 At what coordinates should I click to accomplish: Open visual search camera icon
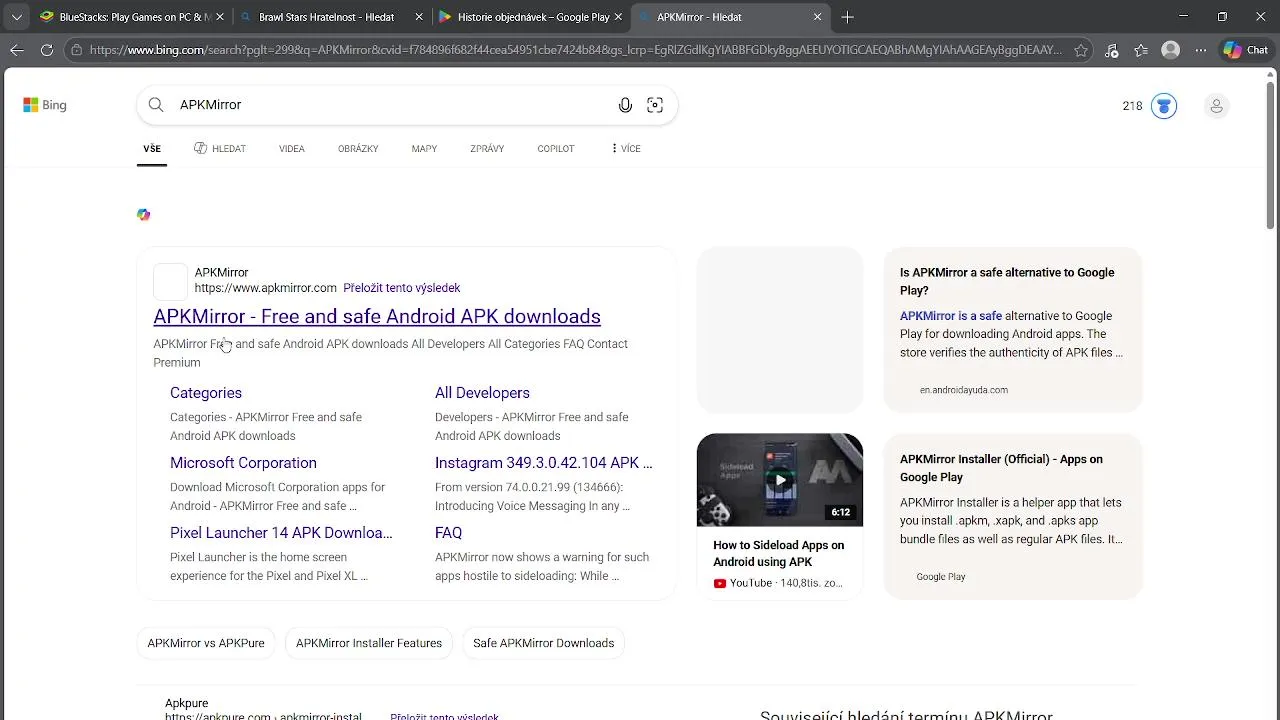click(655, 105)
